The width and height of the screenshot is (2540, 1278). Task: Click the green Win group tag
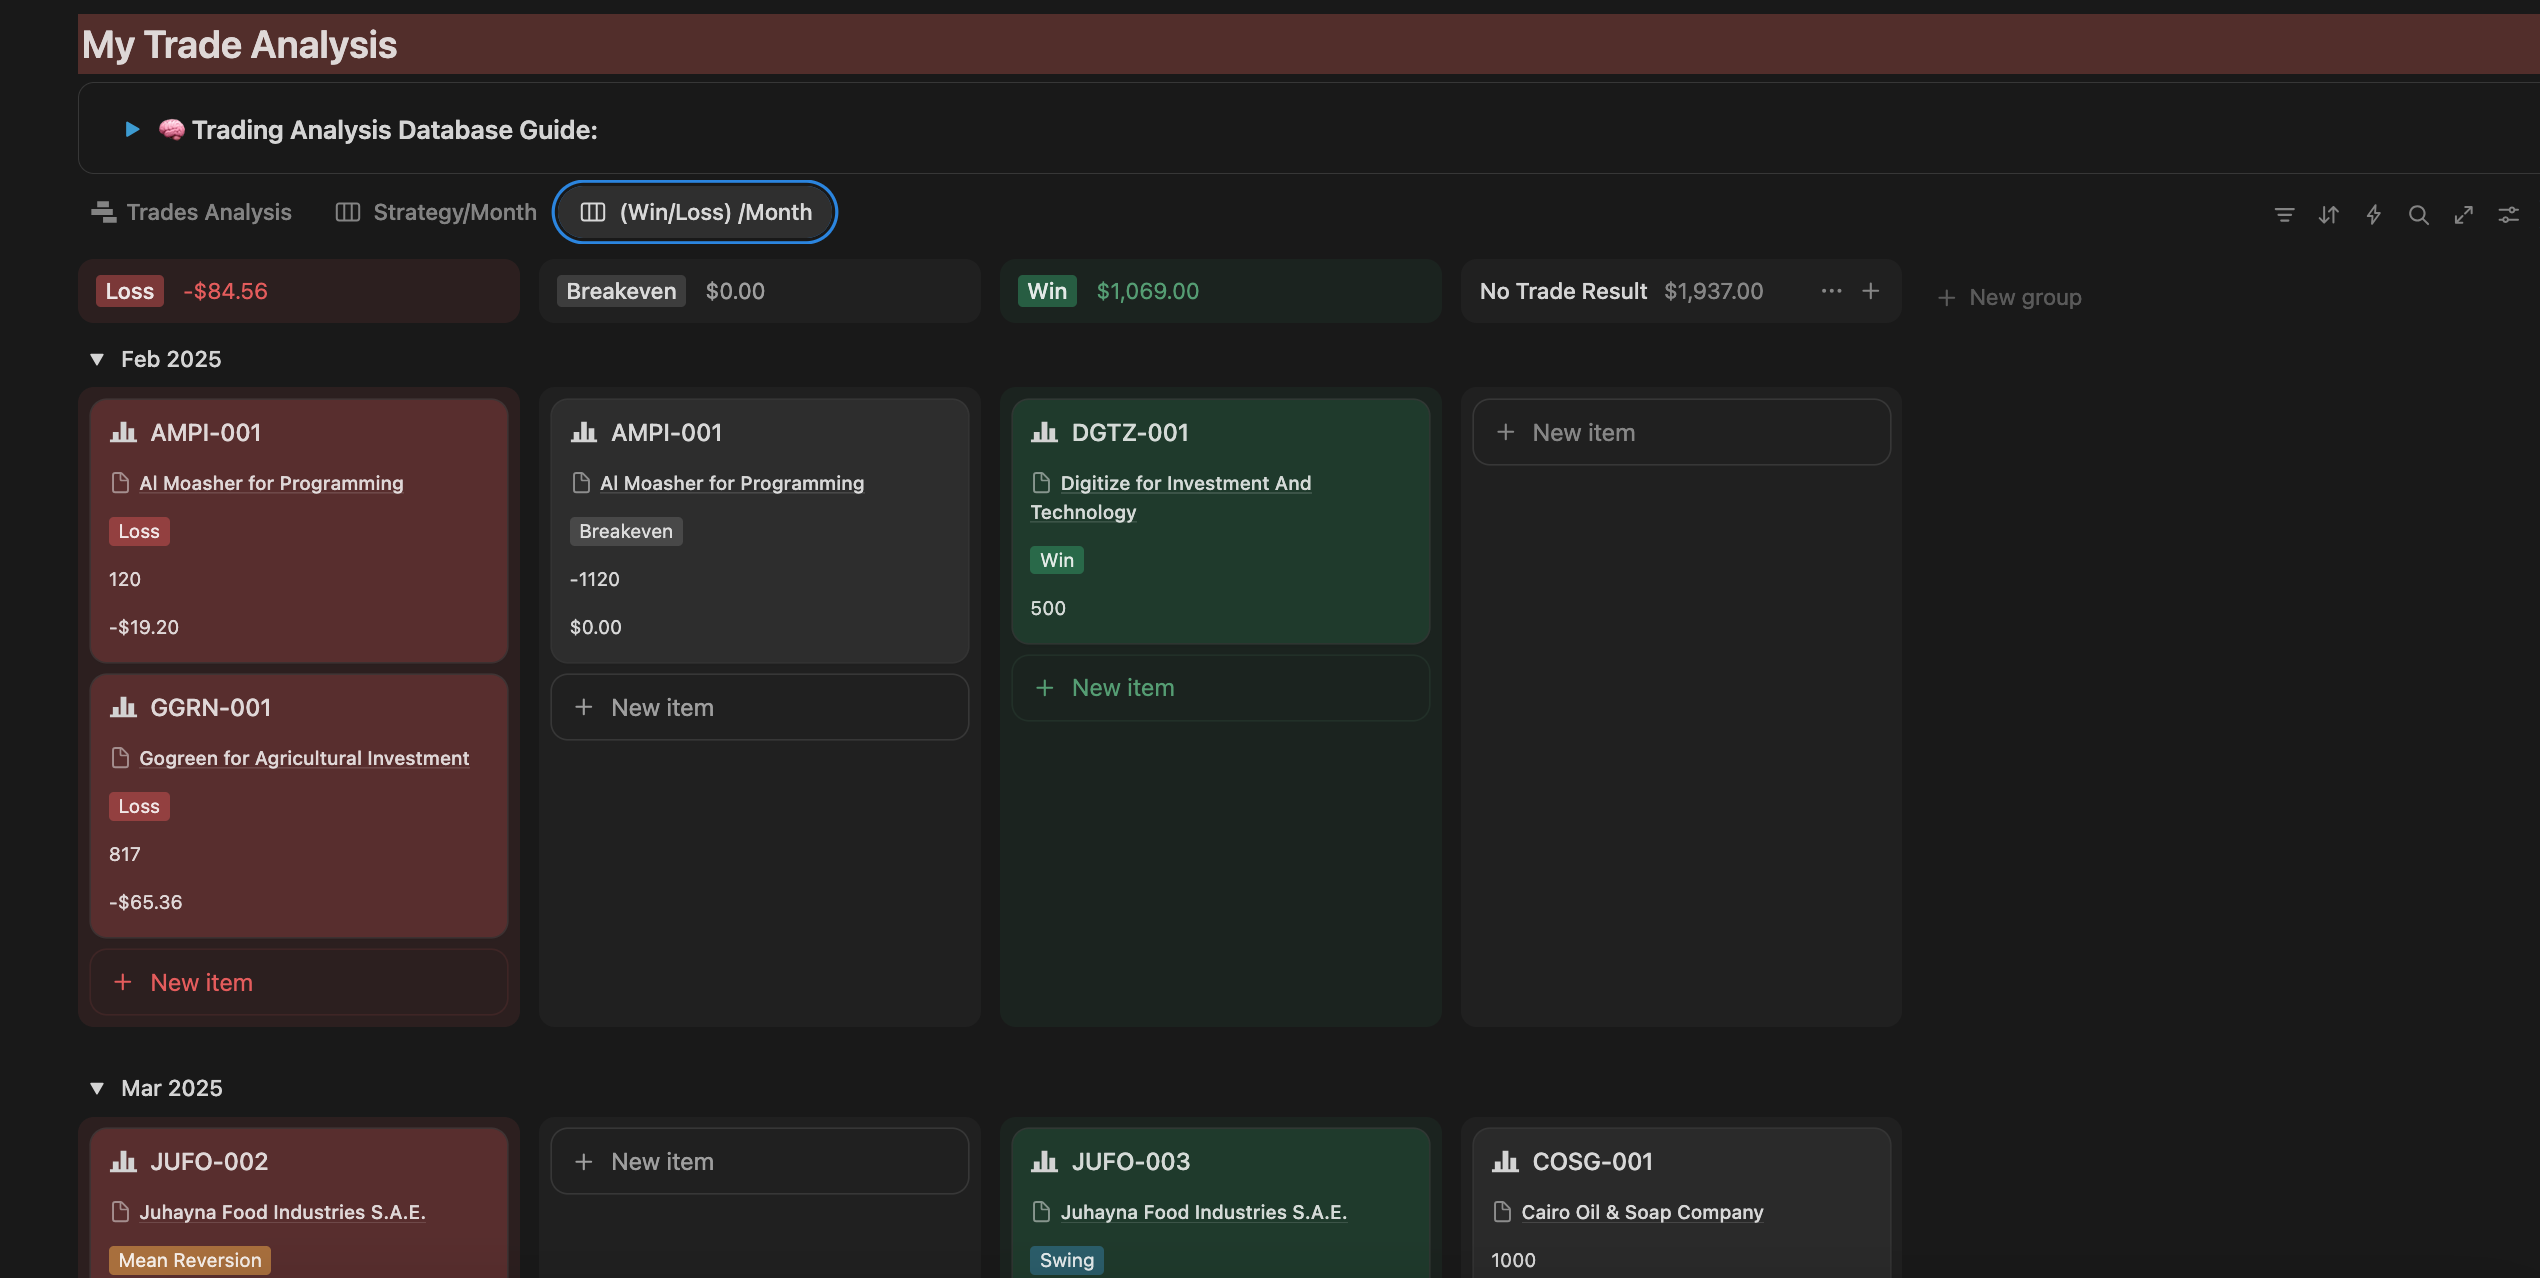(1047, 291)
